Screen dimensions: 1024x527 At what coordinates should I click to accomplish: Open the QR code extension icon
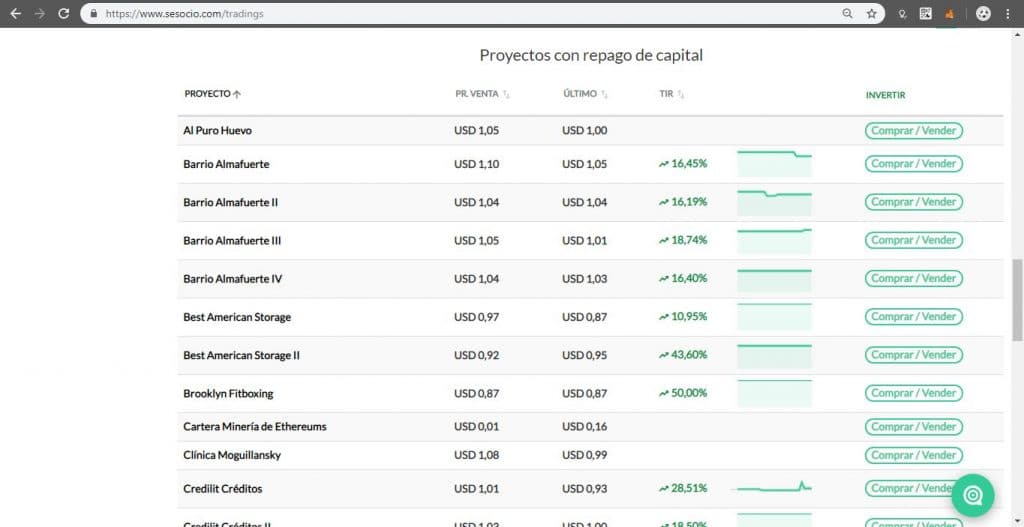pos(925,13)
